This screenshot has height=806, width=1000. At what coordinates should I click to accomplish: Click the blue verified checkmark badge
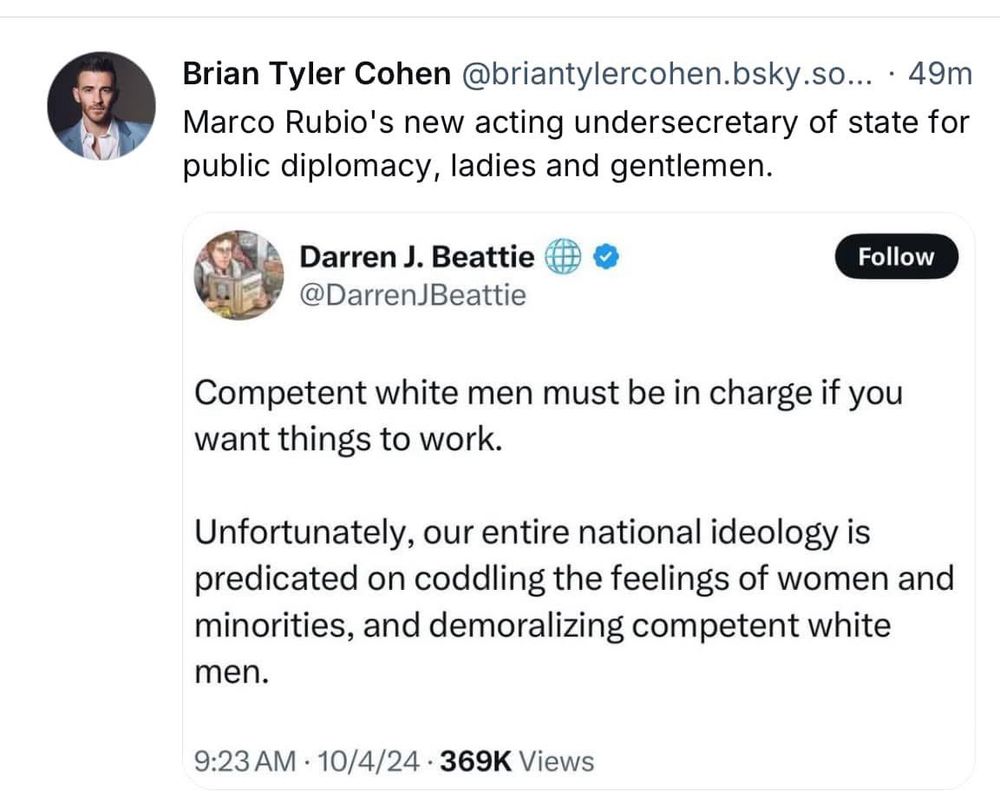coord(607,258)
